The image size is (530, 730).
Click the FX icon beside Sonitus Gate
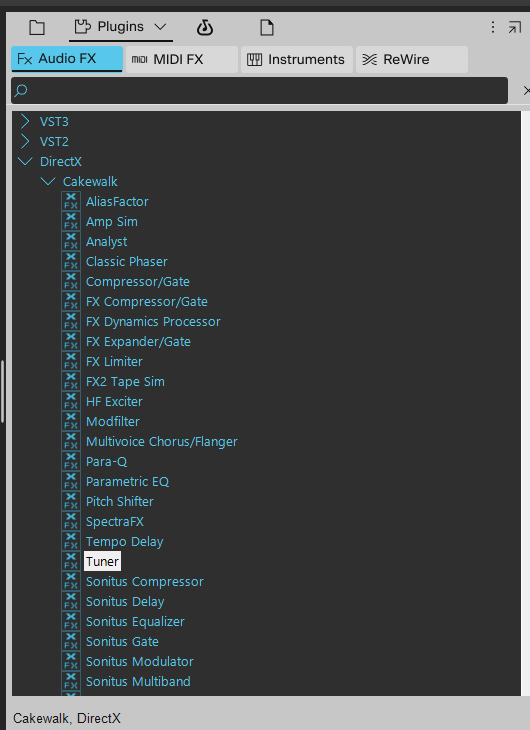[x=71, y=642]
